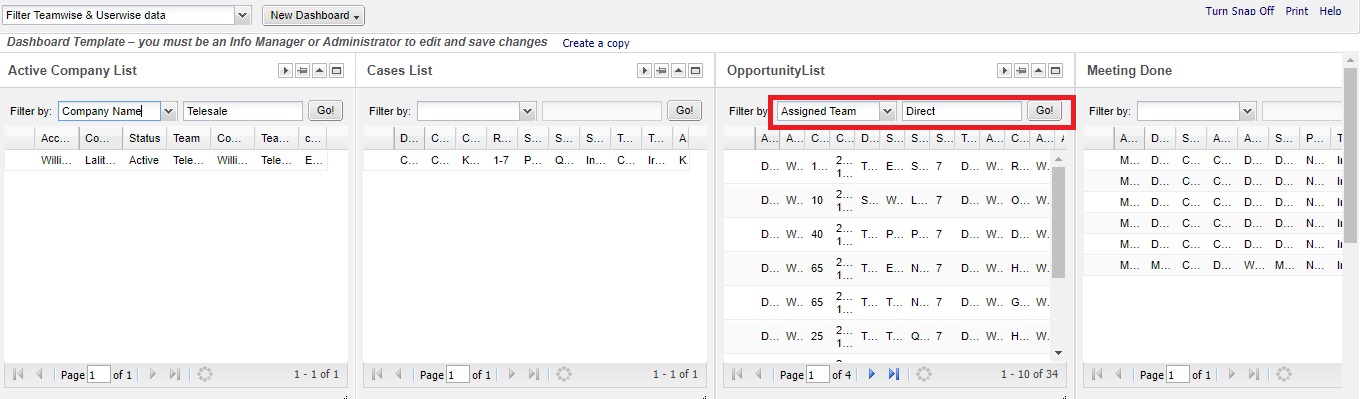Click Go! button in OpportunityList

point(1045,111)
